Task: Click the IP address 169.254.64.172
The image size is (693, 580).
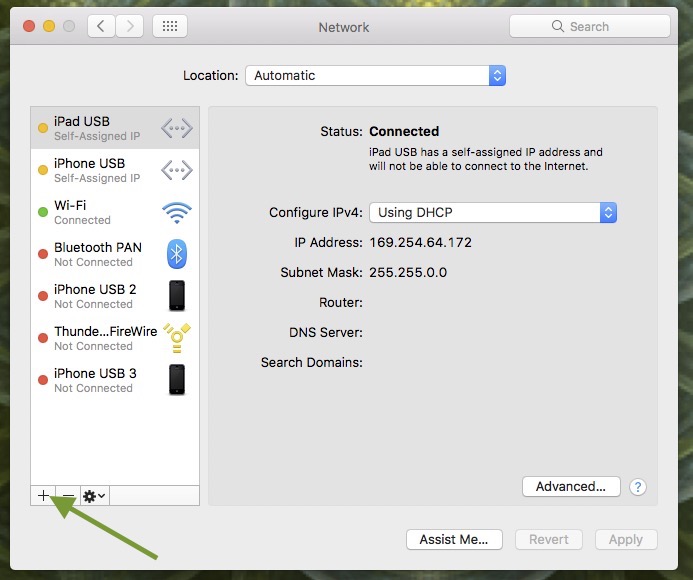Action: pos(420,242)
